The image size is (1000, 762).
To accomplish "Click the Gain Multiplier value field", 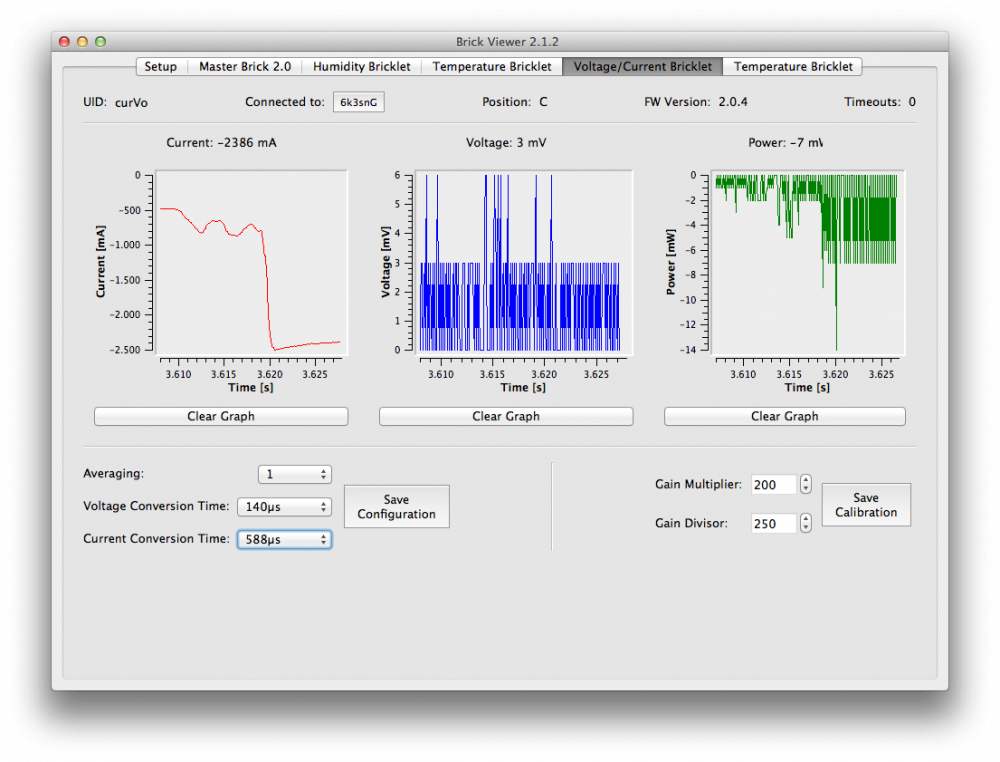I will pos(773,484).
